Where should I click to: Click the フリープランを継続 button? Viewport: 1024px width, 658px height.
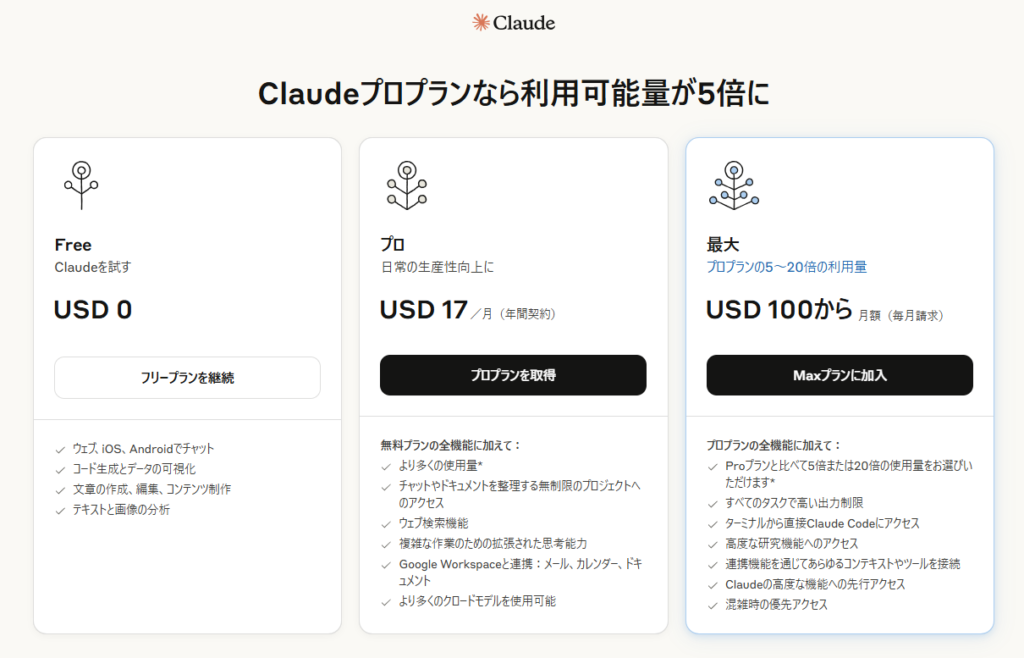[x=187, y=377]
